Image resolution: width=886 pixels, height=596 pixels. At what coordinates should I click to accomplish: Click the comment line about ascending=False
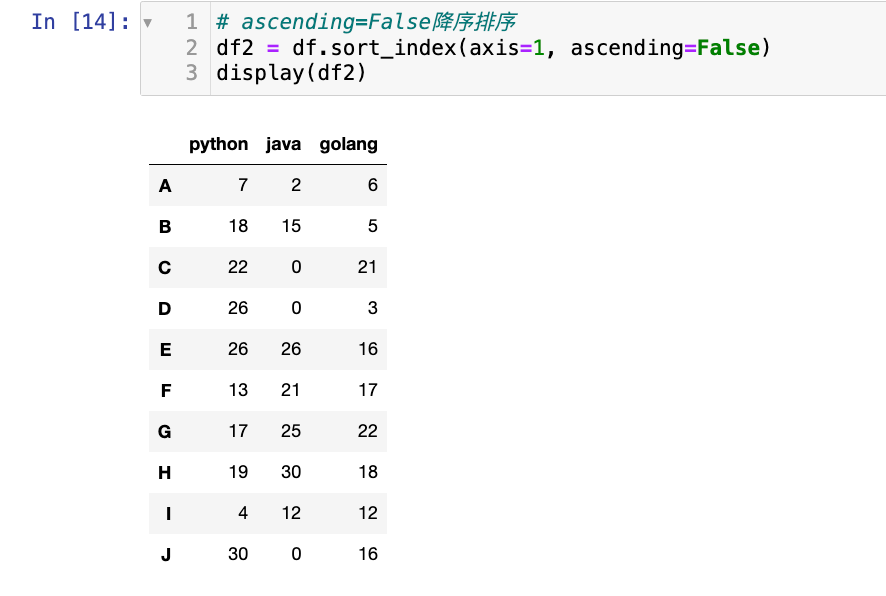click(x=366, y=21)
